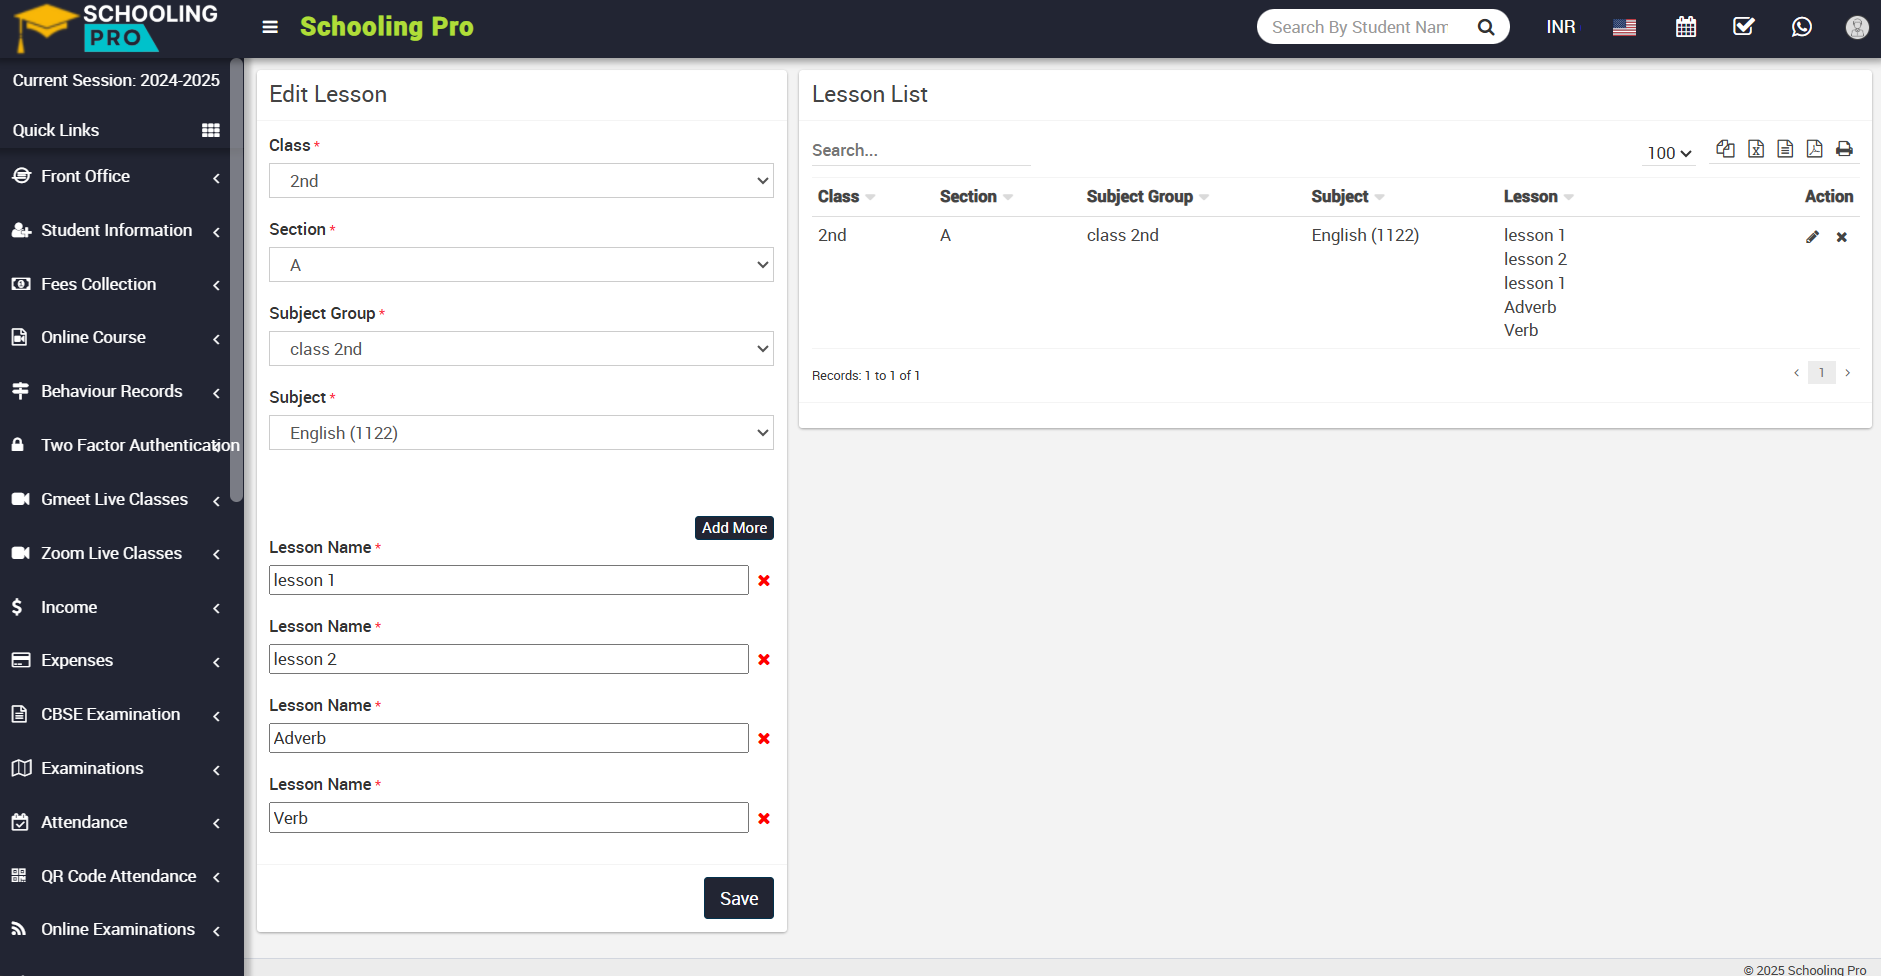
Task: Print the lesson list
Action: [1845, 149]
